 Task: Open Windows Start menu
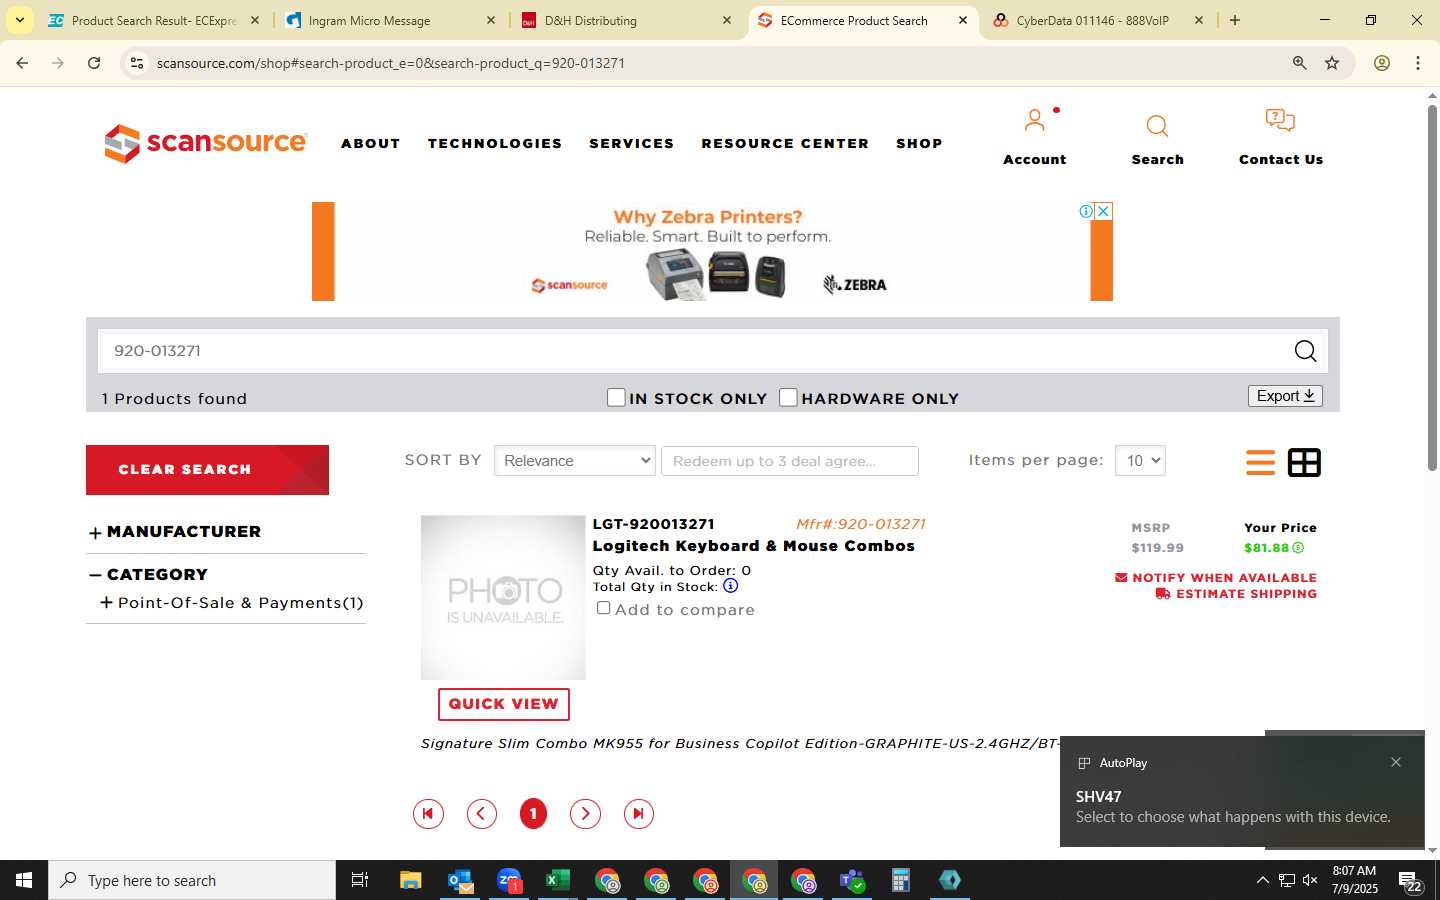[x=24, y=880]
